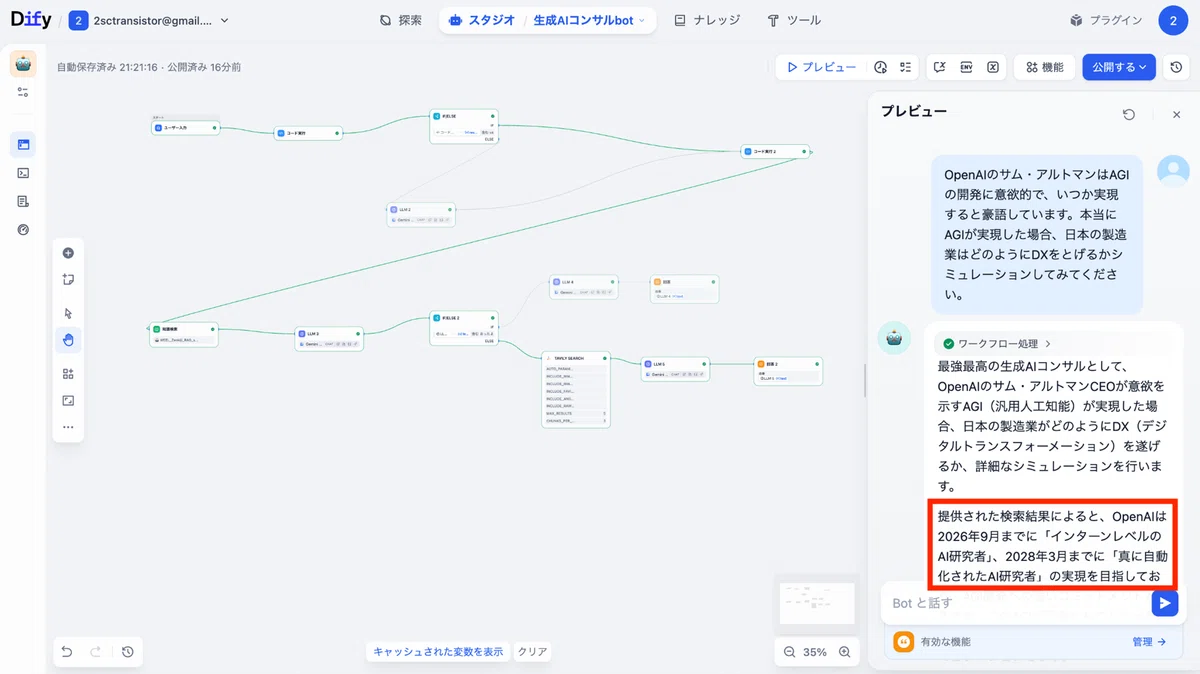Screen dimensions: 1200x674
Task: Undo the last canvas change
Action: click(x=67, y=652)
